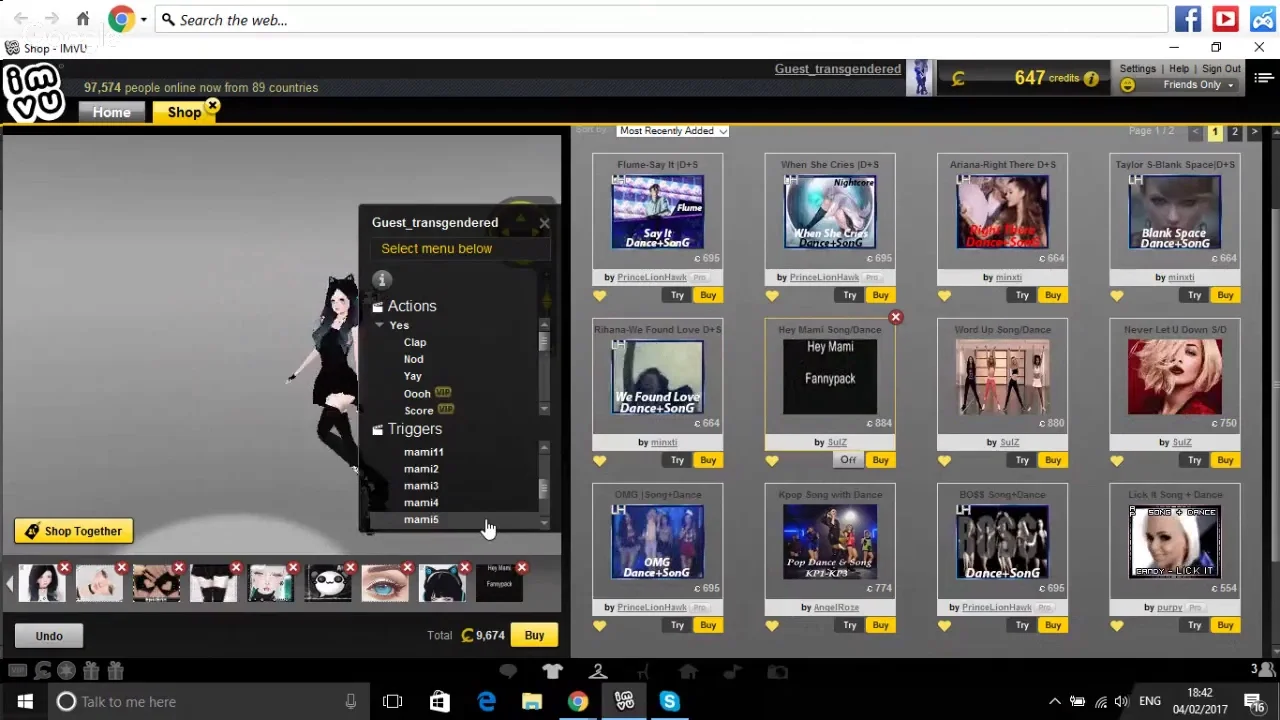This screenshot has height=720, width=1280.
Task: Turn off the Hey Mami Song/Dance try-on
Action: click(848, 460)
